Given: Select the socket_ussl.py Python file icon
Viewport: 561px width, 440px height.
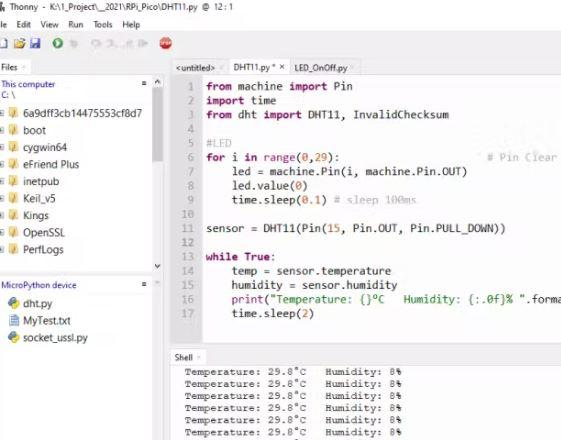Looking at the screenshot, I should pyautogui.click(x=14, y=337).
